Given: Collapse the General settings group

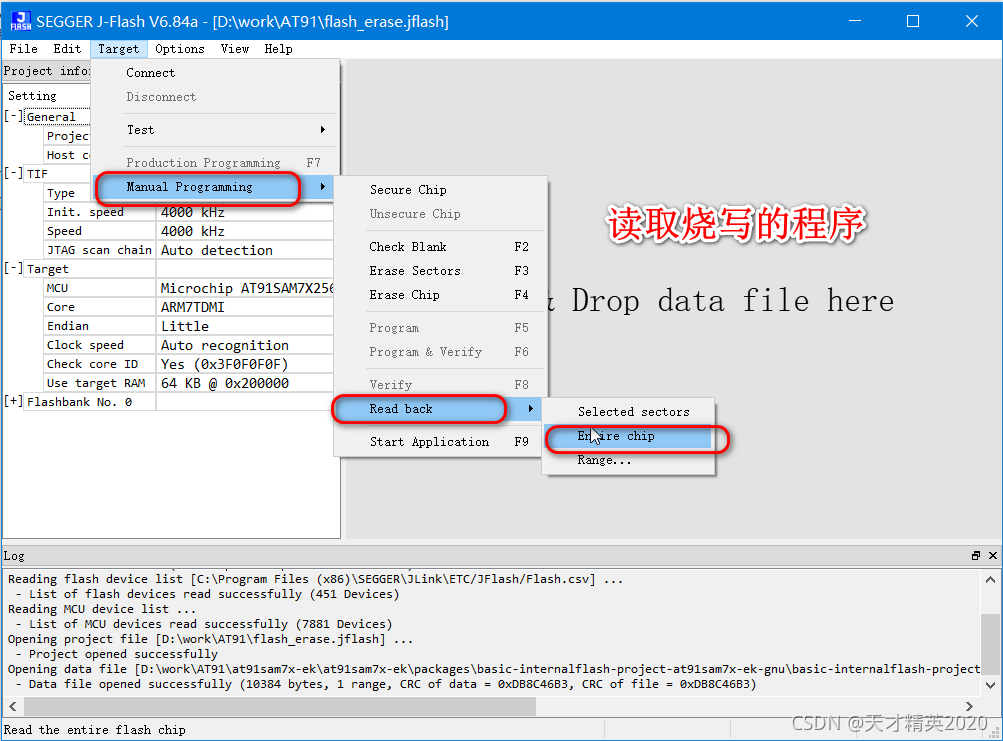Looking at the screenshot, I should [13, 116].
